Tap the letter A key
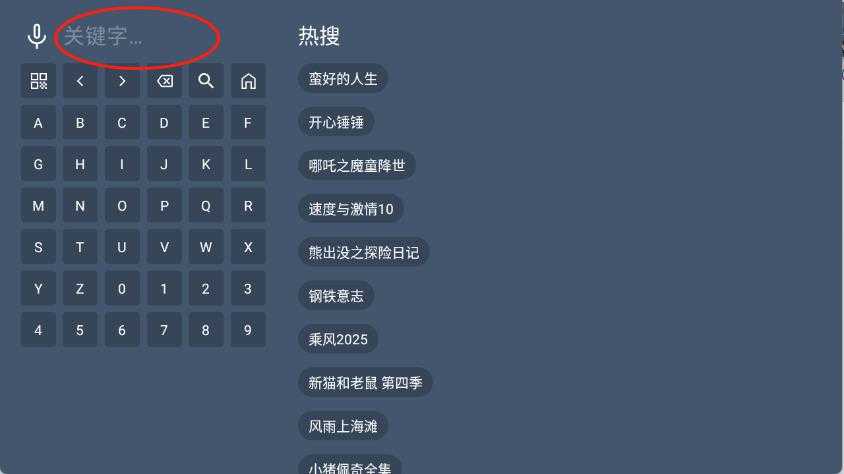 (38, 123)
